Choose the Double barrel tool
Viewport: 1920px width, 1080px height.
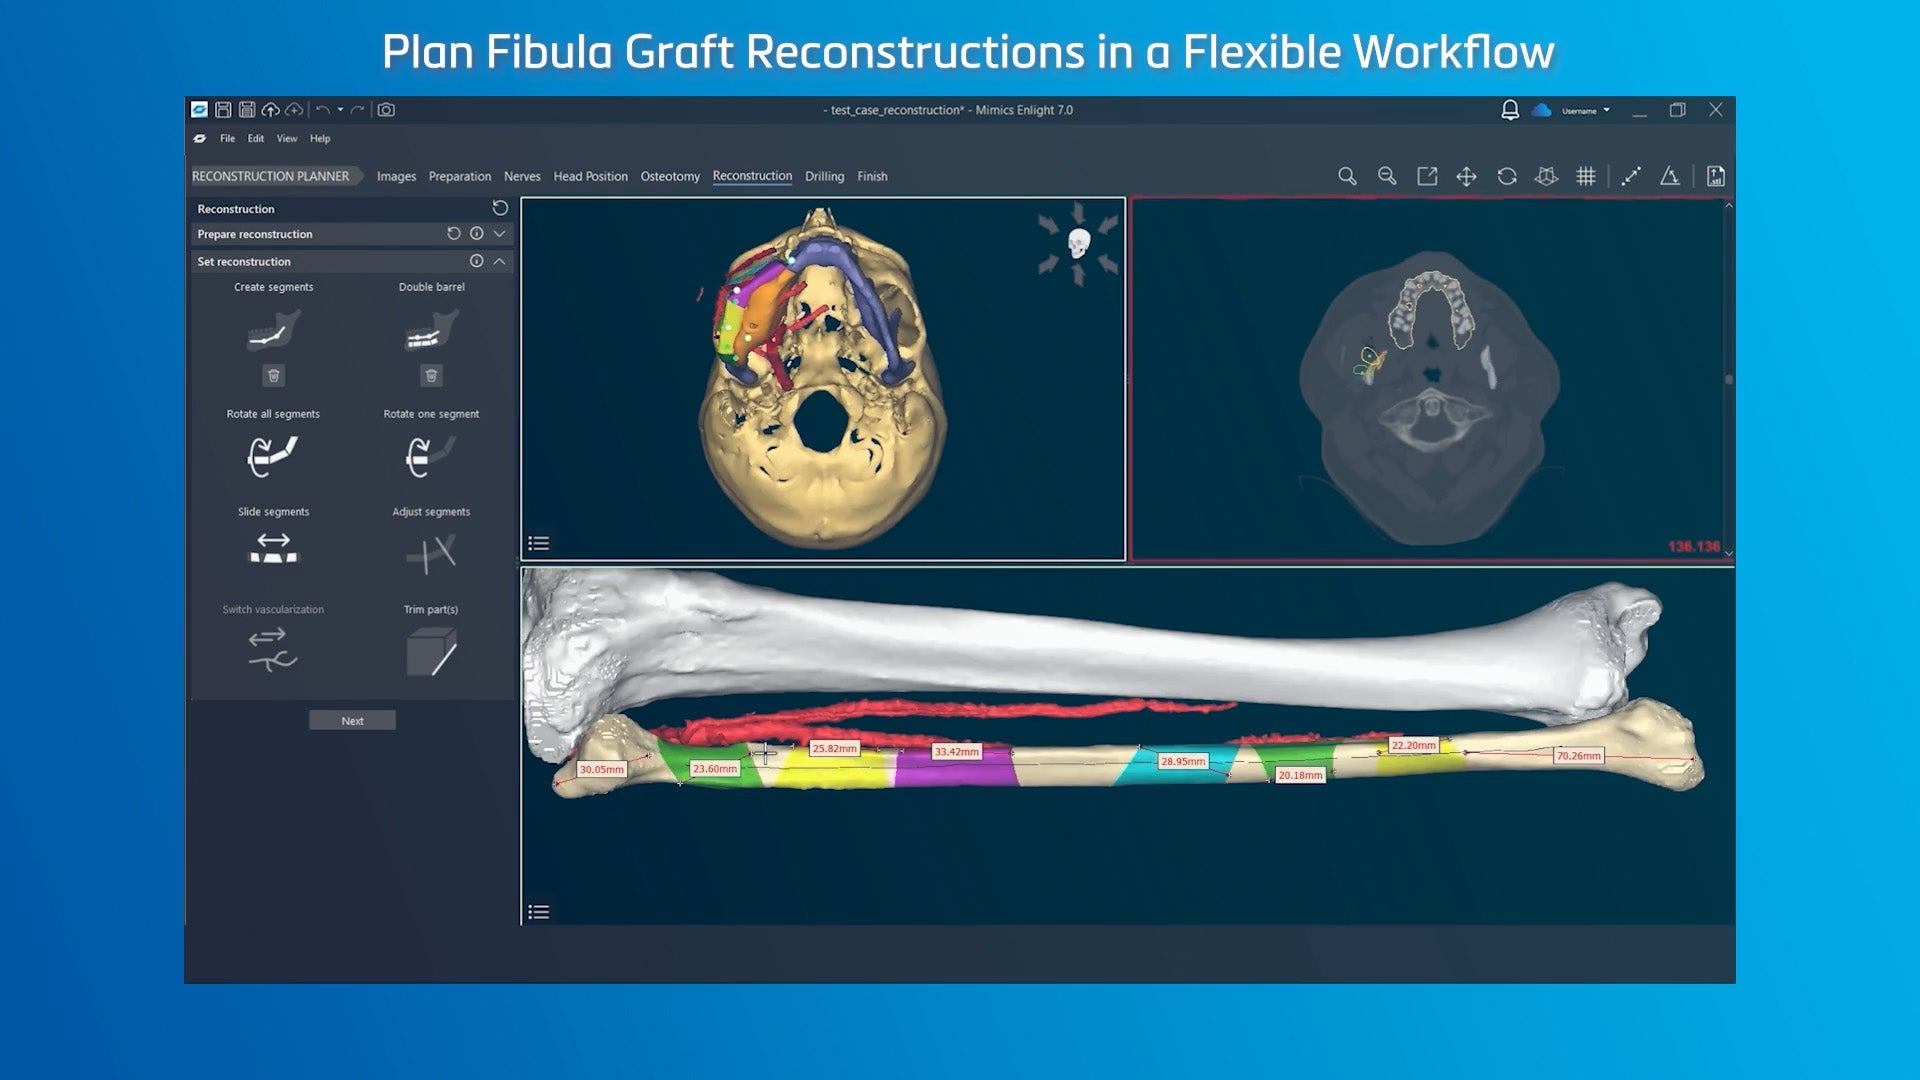click(431, 331)
